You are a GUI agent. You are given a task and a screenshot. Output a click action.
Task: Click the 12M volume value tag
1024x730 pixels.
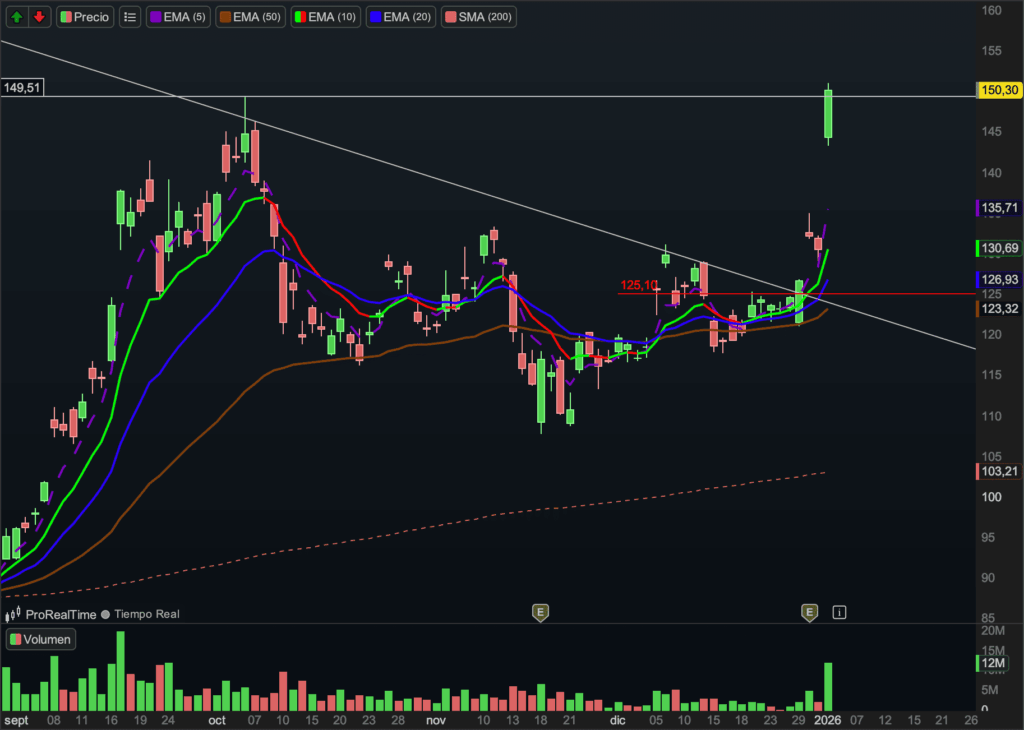[997, 663]
